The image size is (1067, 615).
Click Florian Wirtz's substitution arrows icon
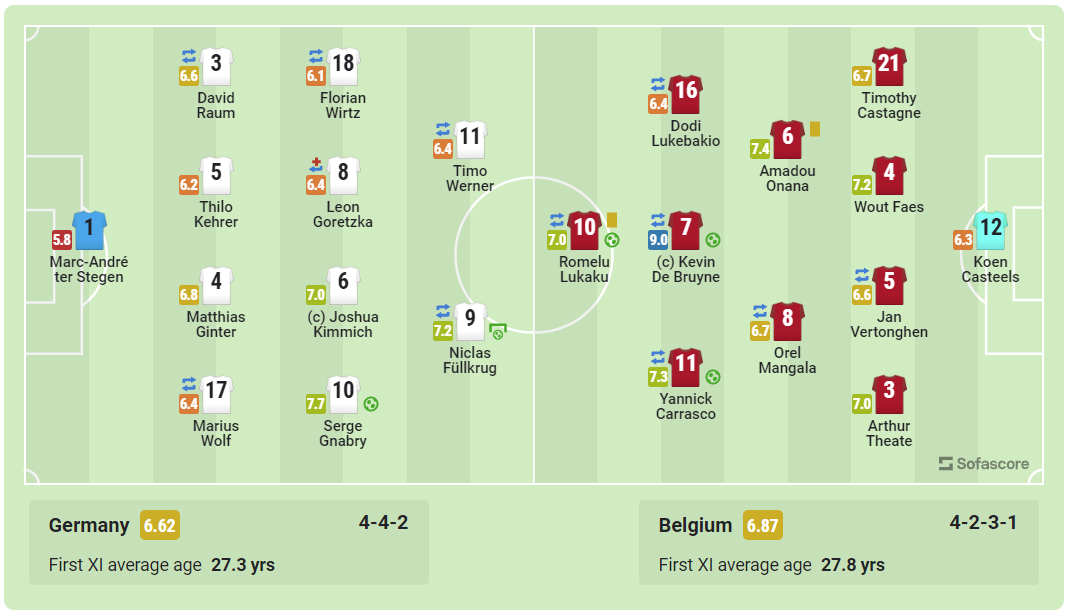316,56
